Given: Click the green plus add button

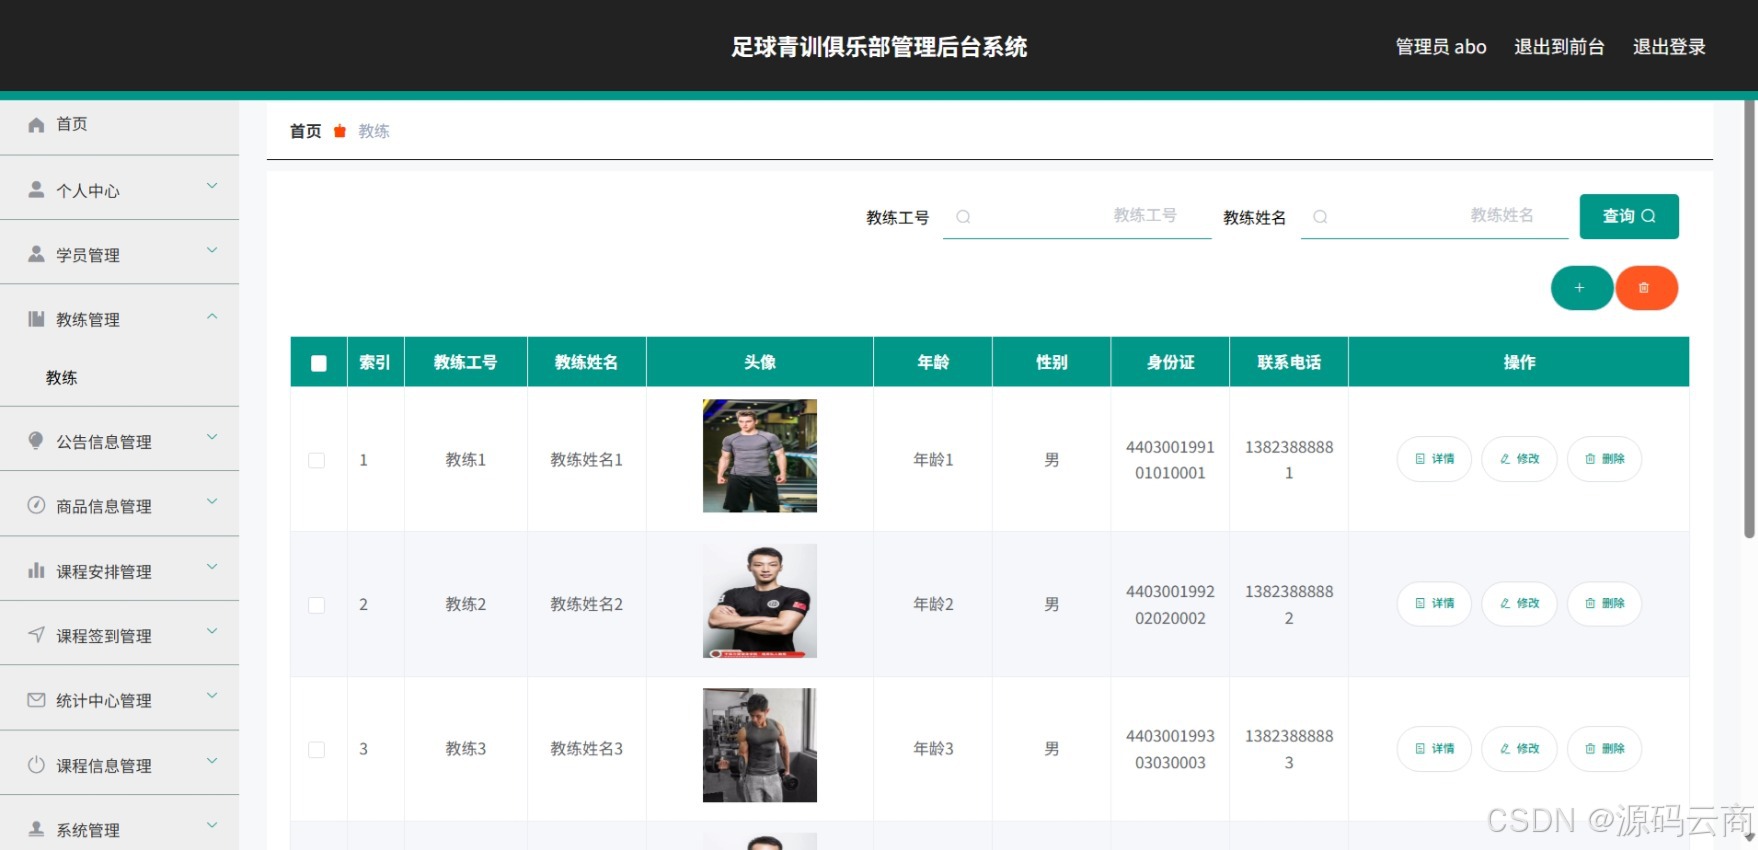Looking at the screenshot, I should pyautogui.click(x=1581, y=288).
